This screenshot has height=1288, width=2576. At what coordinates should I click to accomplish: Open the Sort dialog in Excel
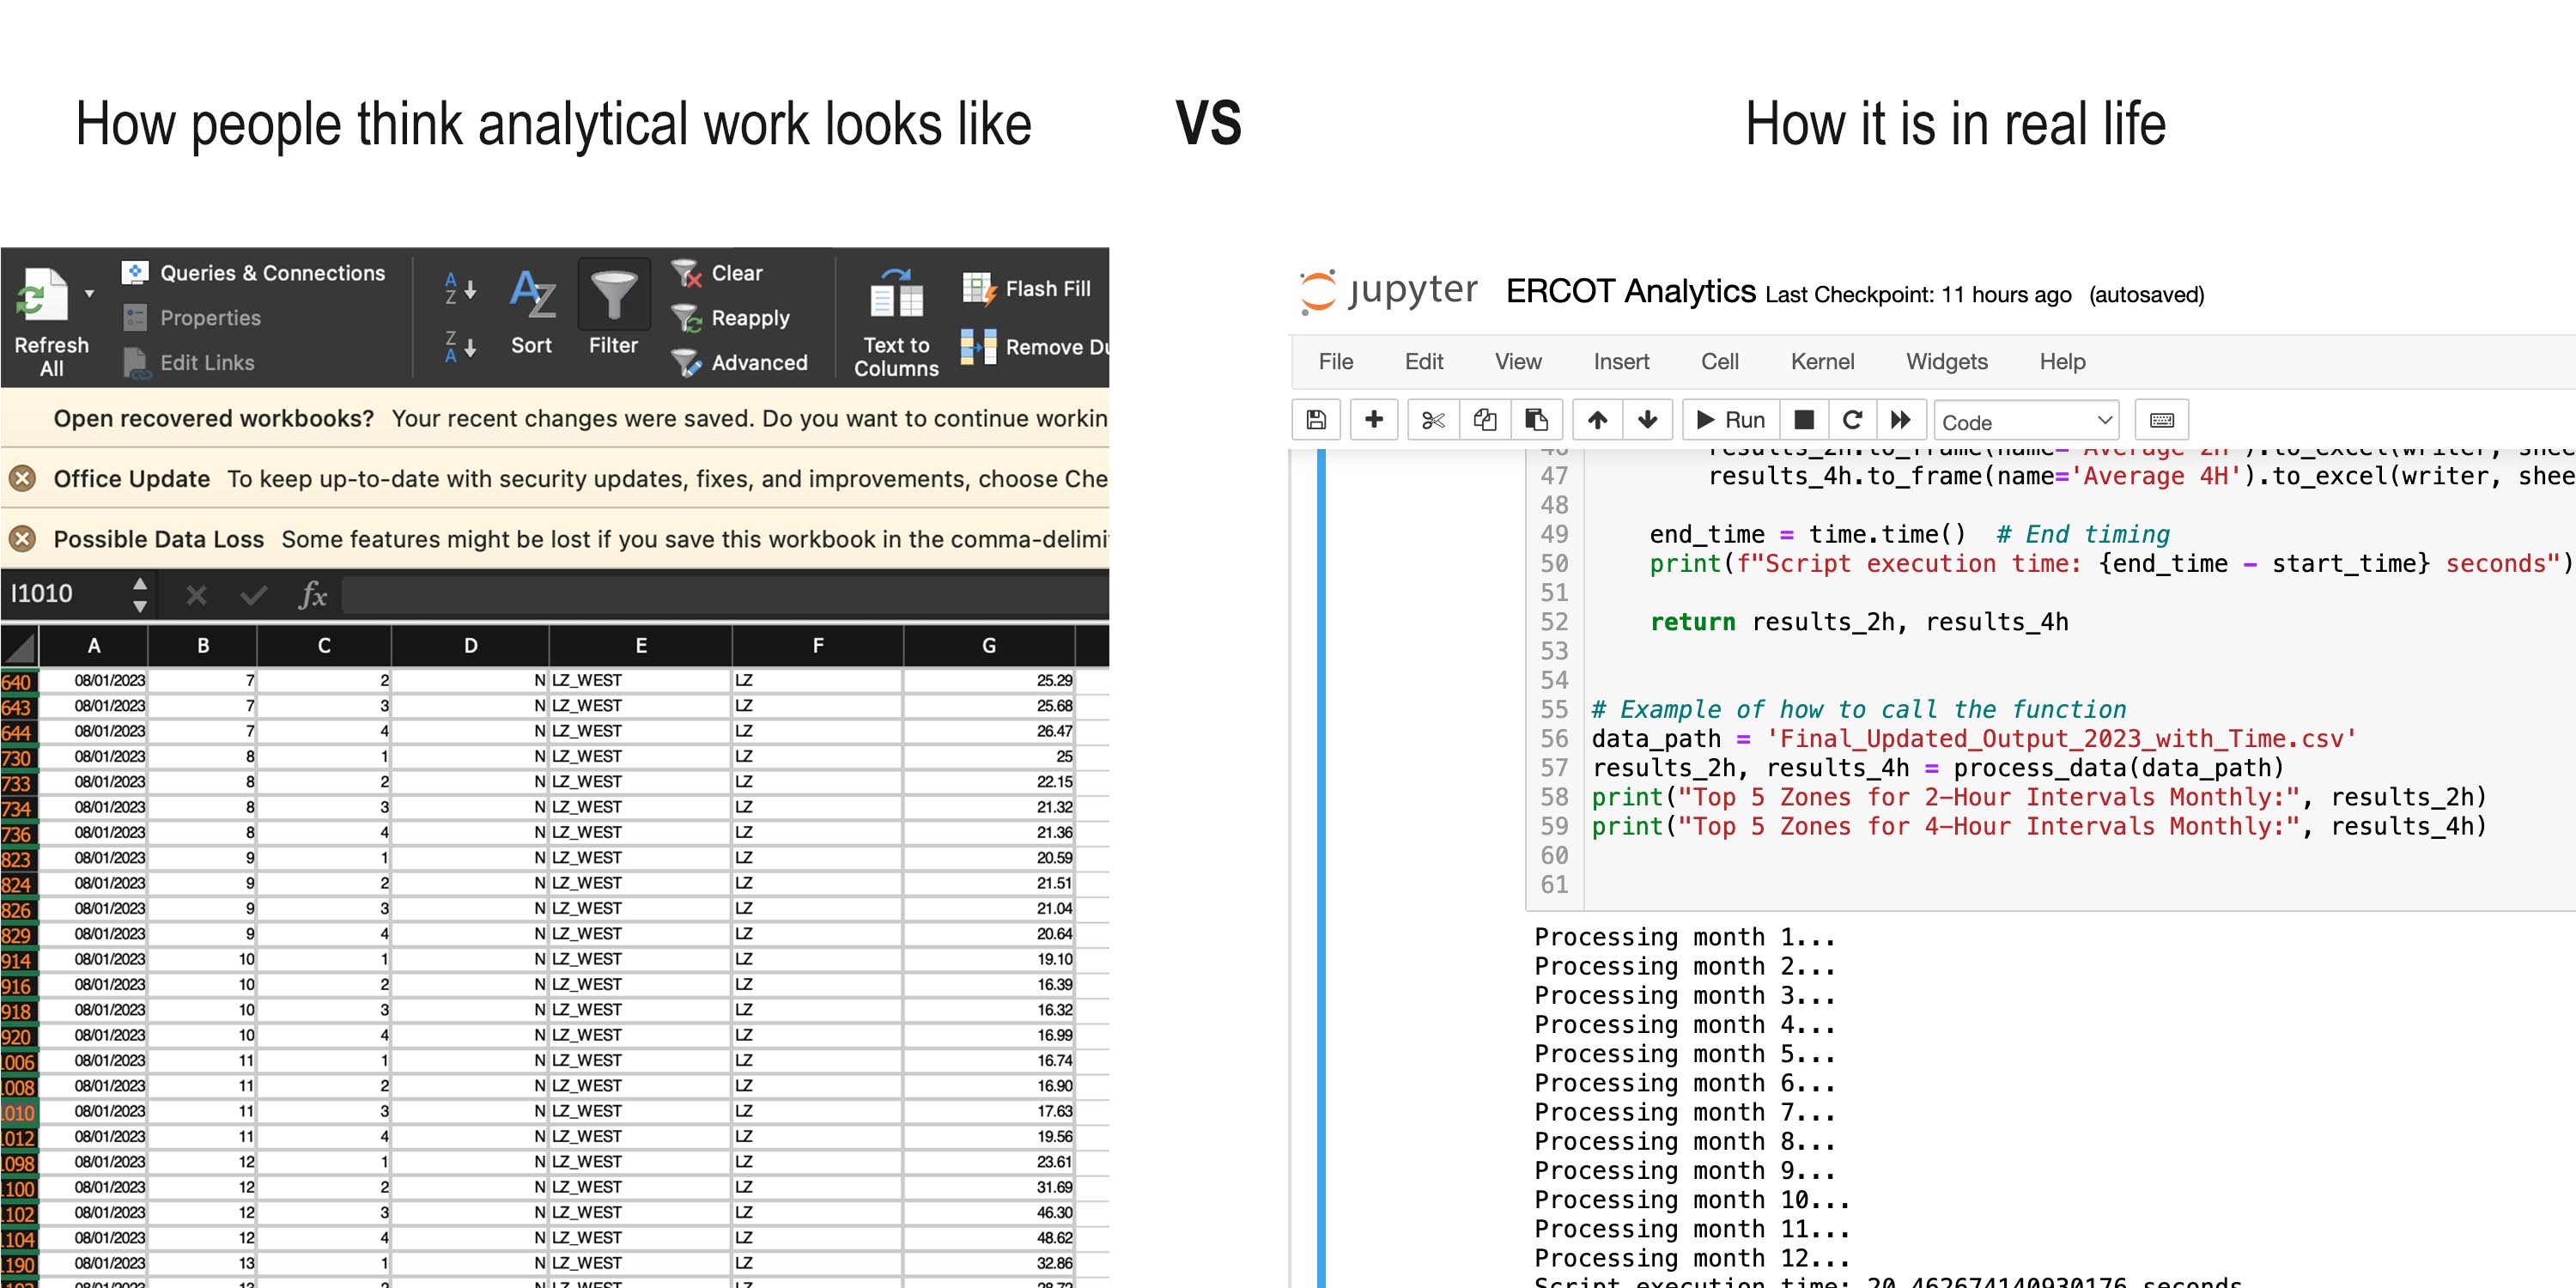(532, 313)
